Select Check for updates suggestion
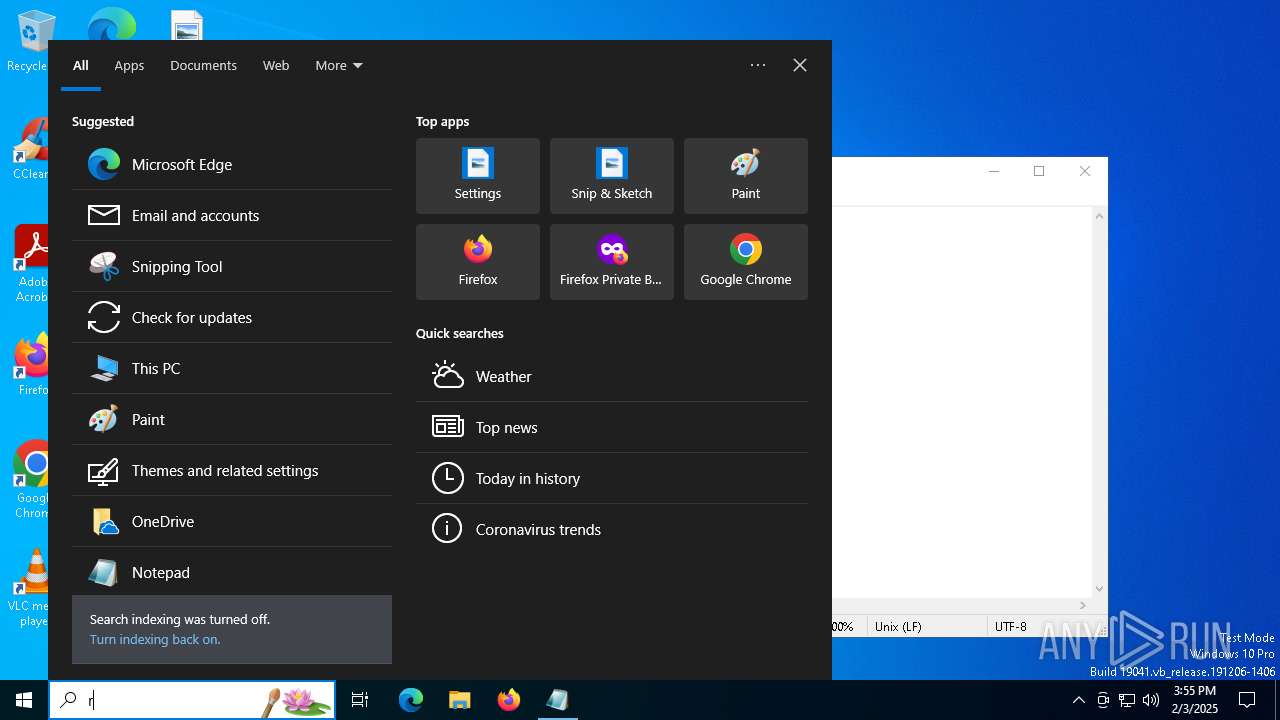 [x=232, y=317]
